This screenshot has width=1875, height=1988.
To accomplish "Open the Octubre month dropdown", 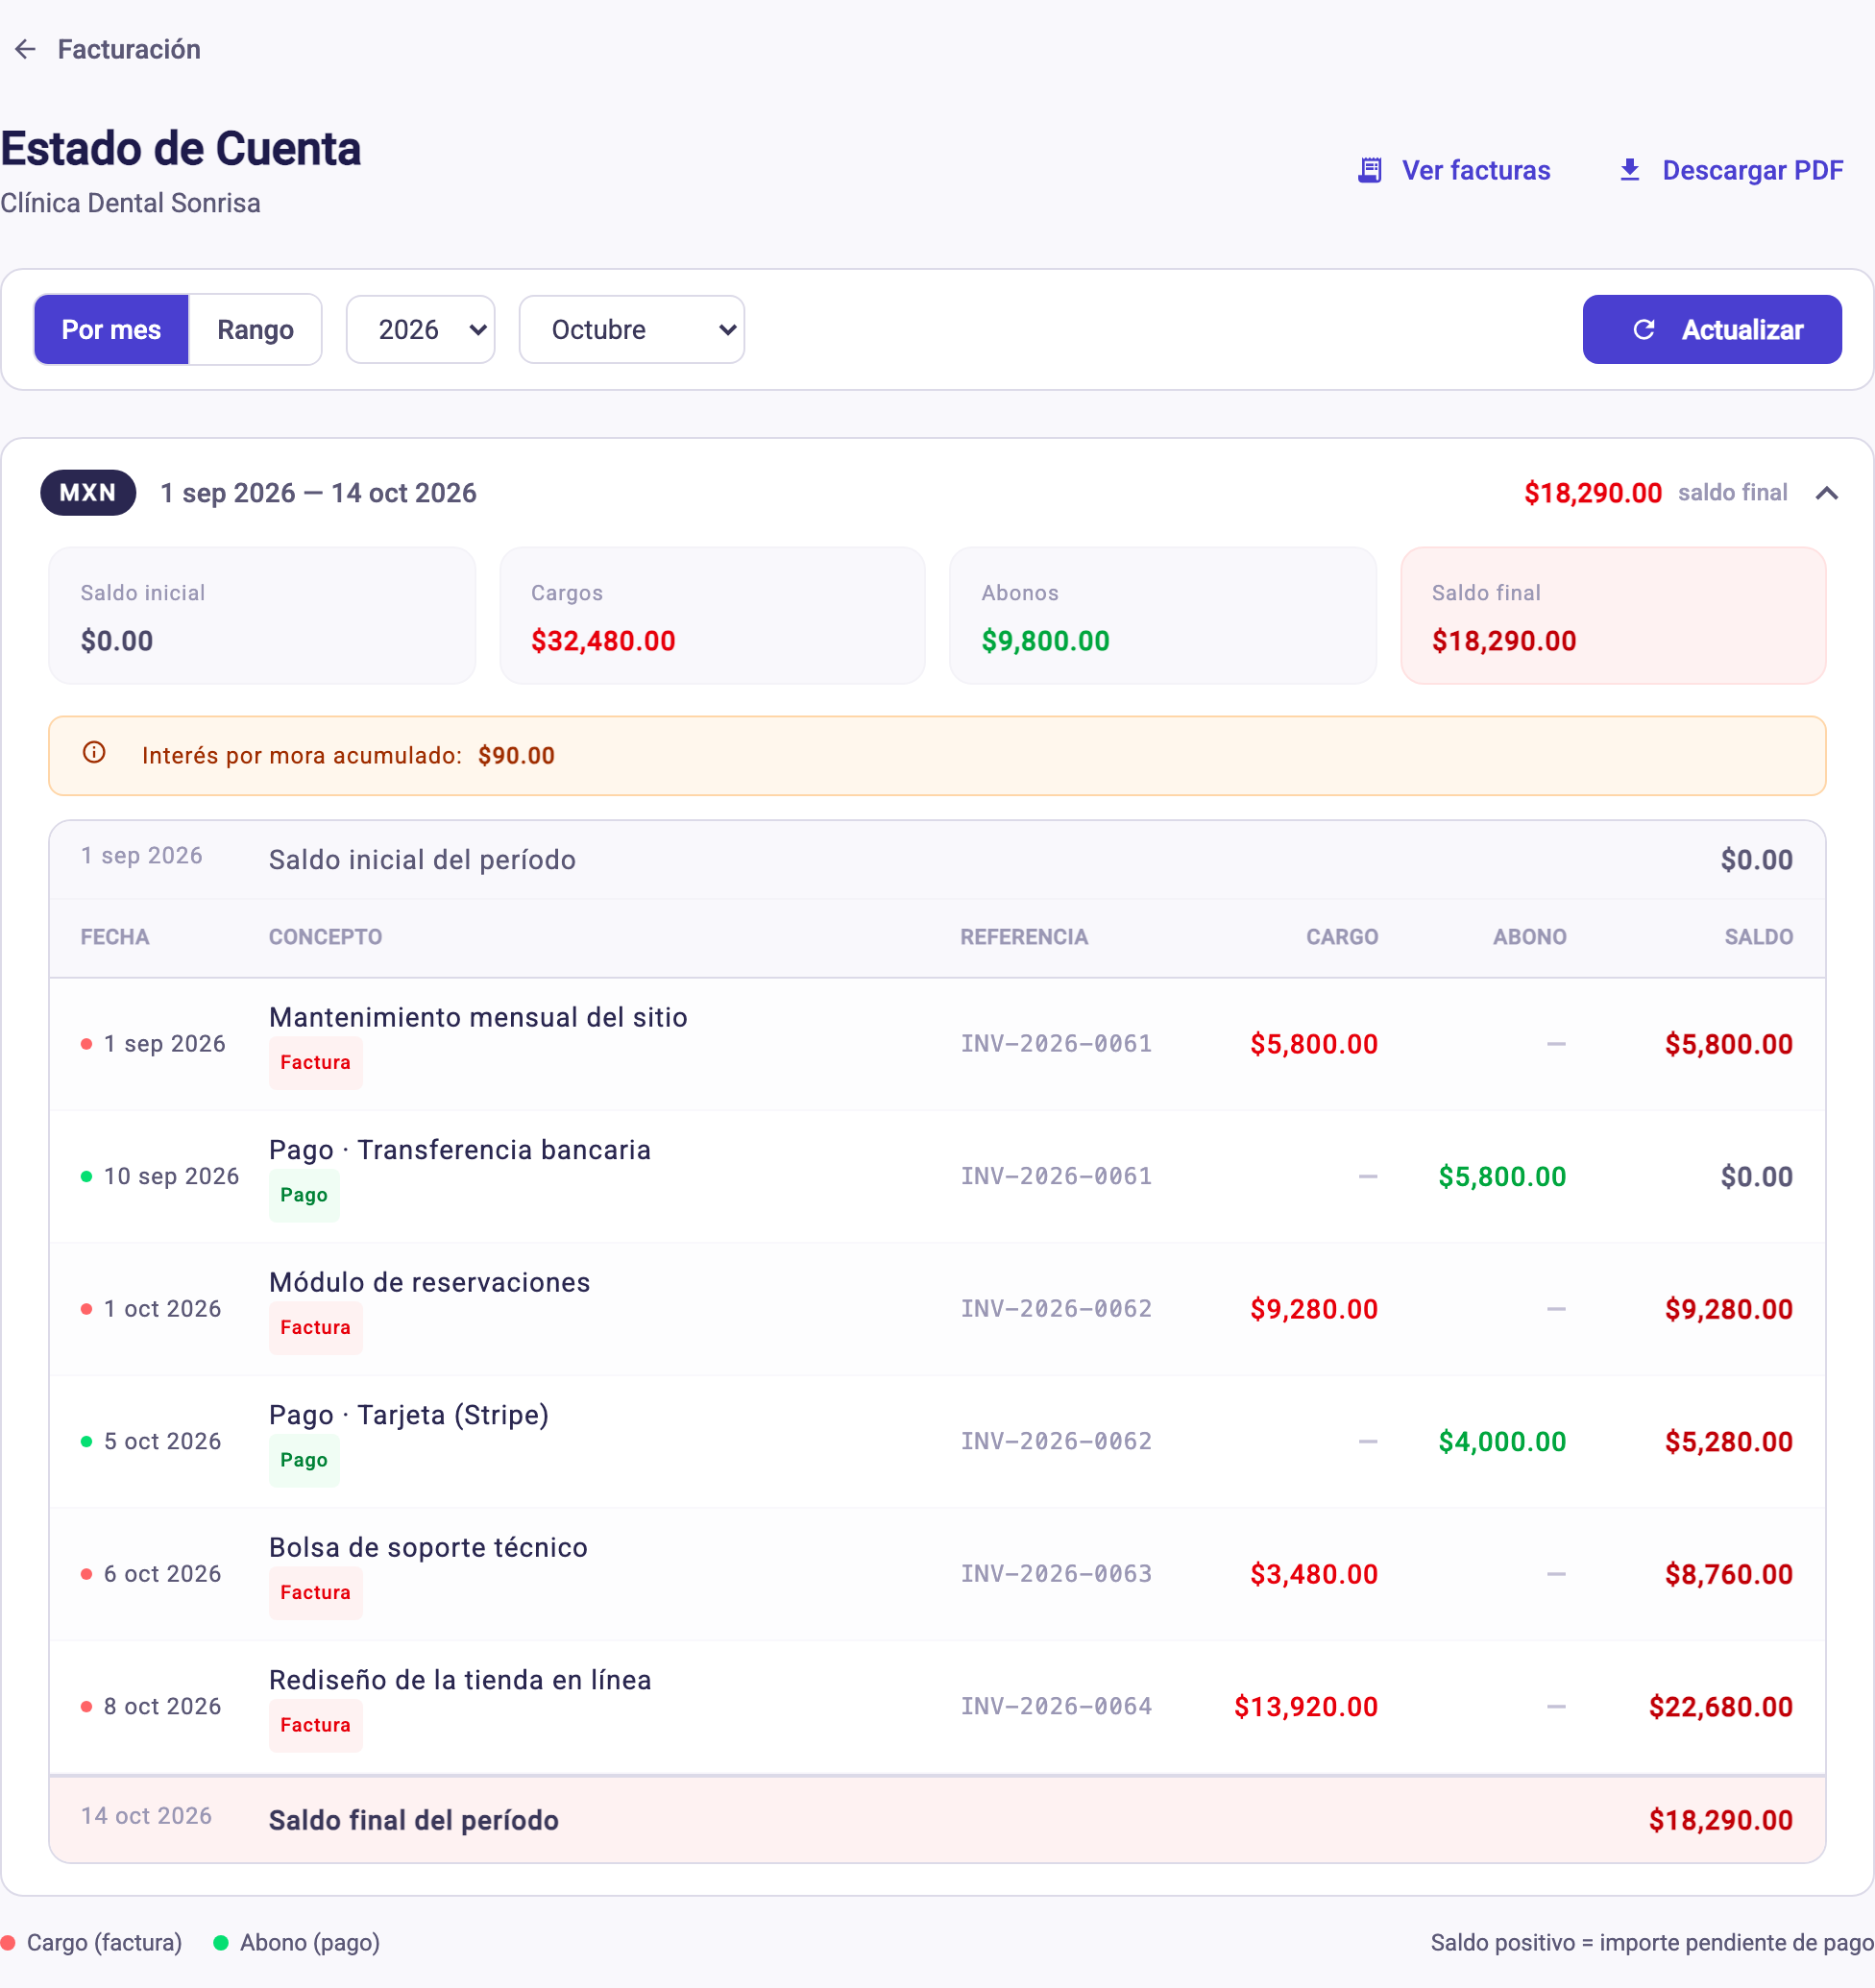I will [631, 330].
